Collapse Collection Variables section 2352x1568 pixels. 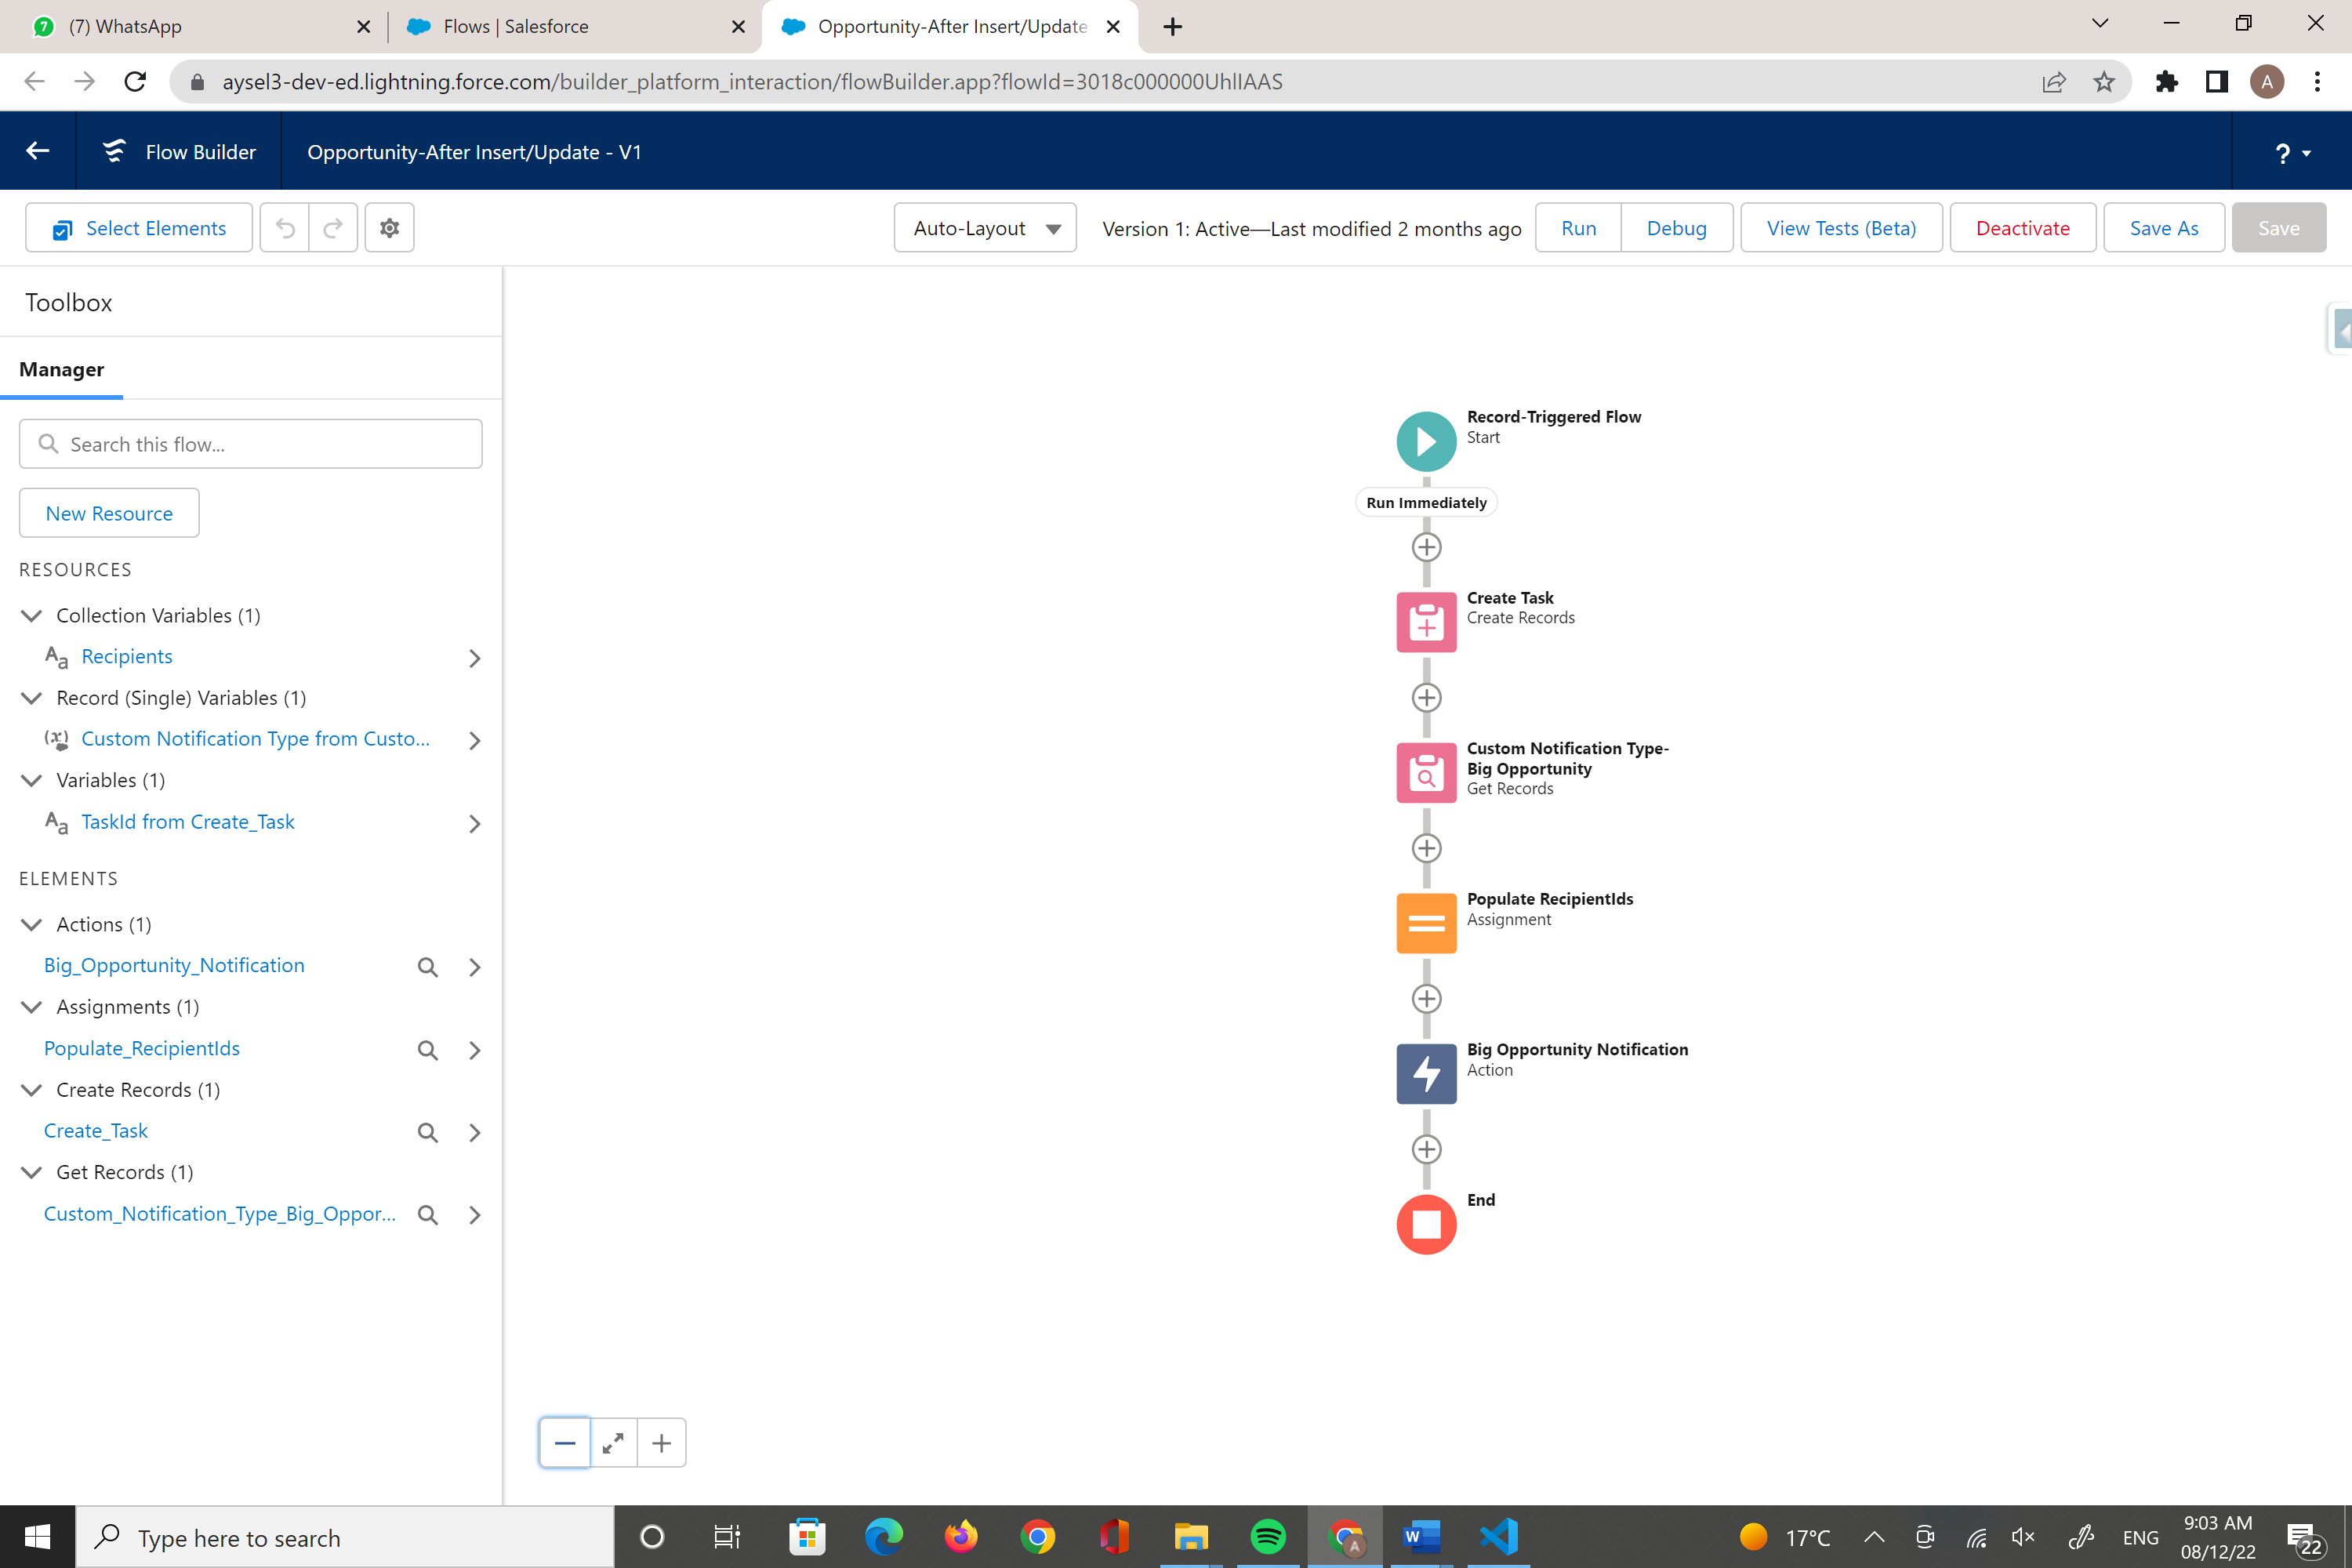tap(32, 615)
